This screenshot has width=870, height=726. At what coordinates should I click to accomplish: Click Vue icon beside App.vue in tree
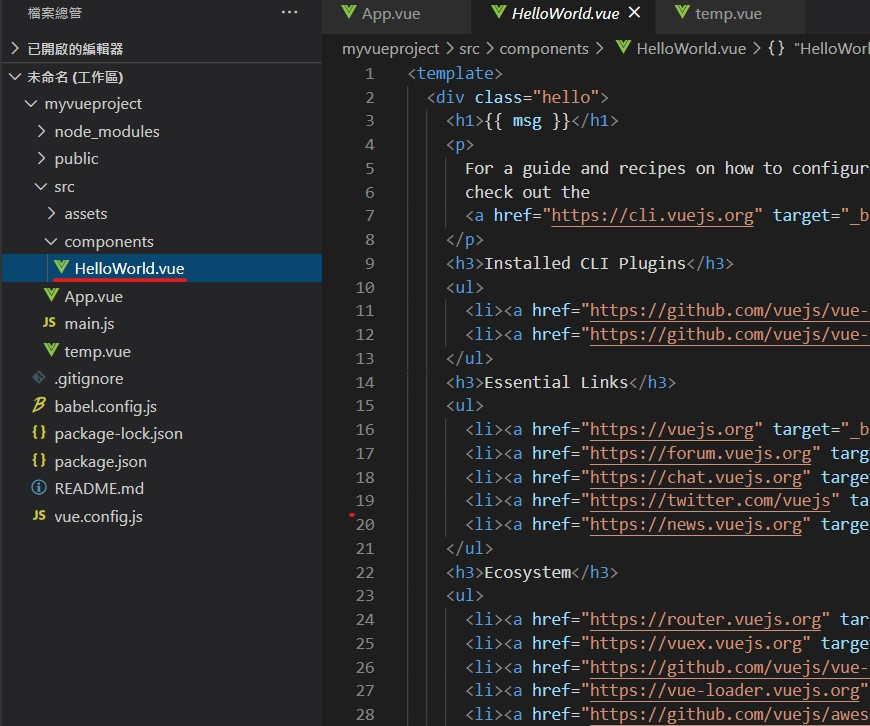51,295
